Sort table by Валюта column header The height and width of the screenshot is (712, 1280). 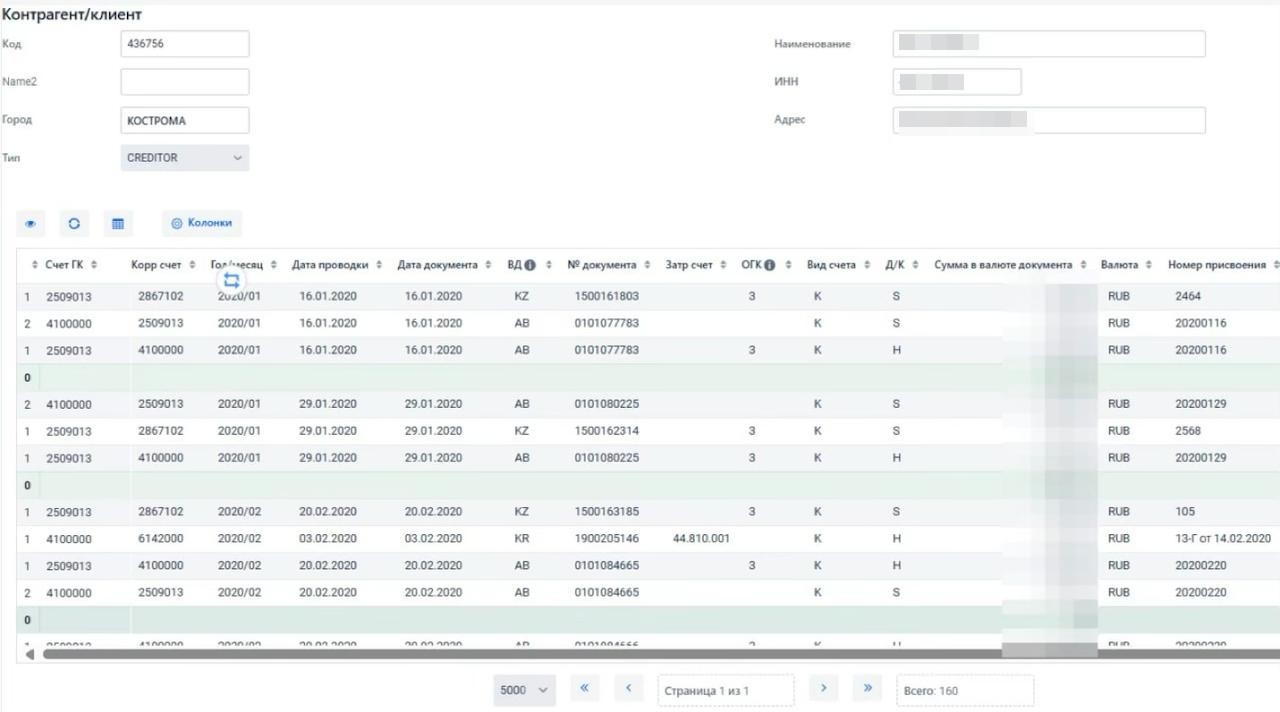[x=1119, y=265]
